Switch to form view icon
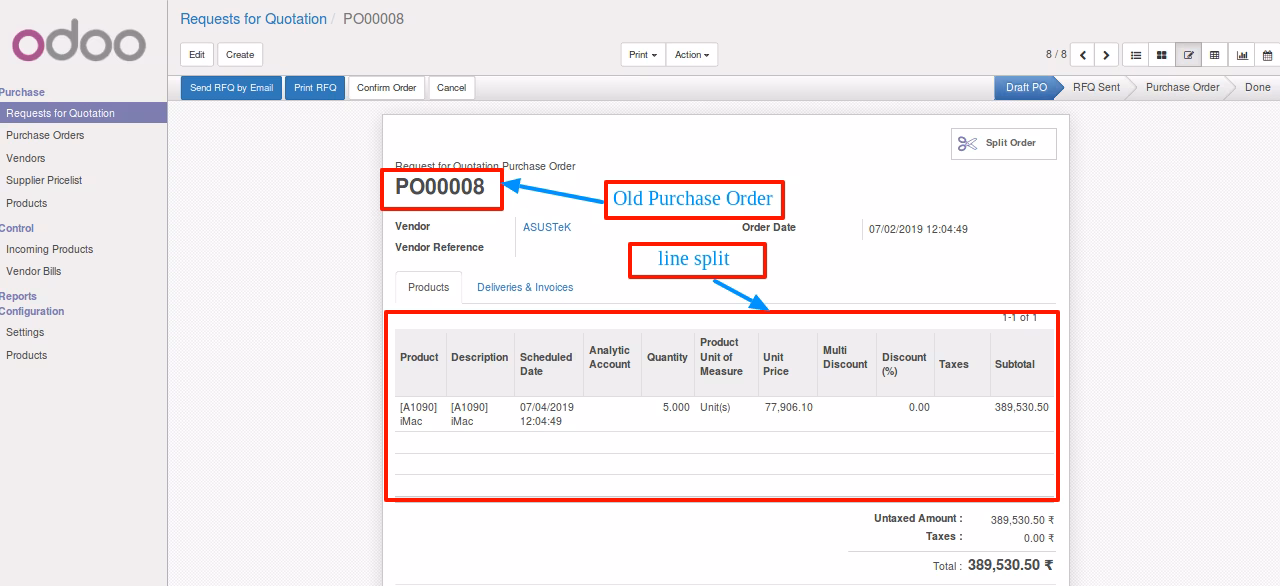 (x=1188, y=55)
